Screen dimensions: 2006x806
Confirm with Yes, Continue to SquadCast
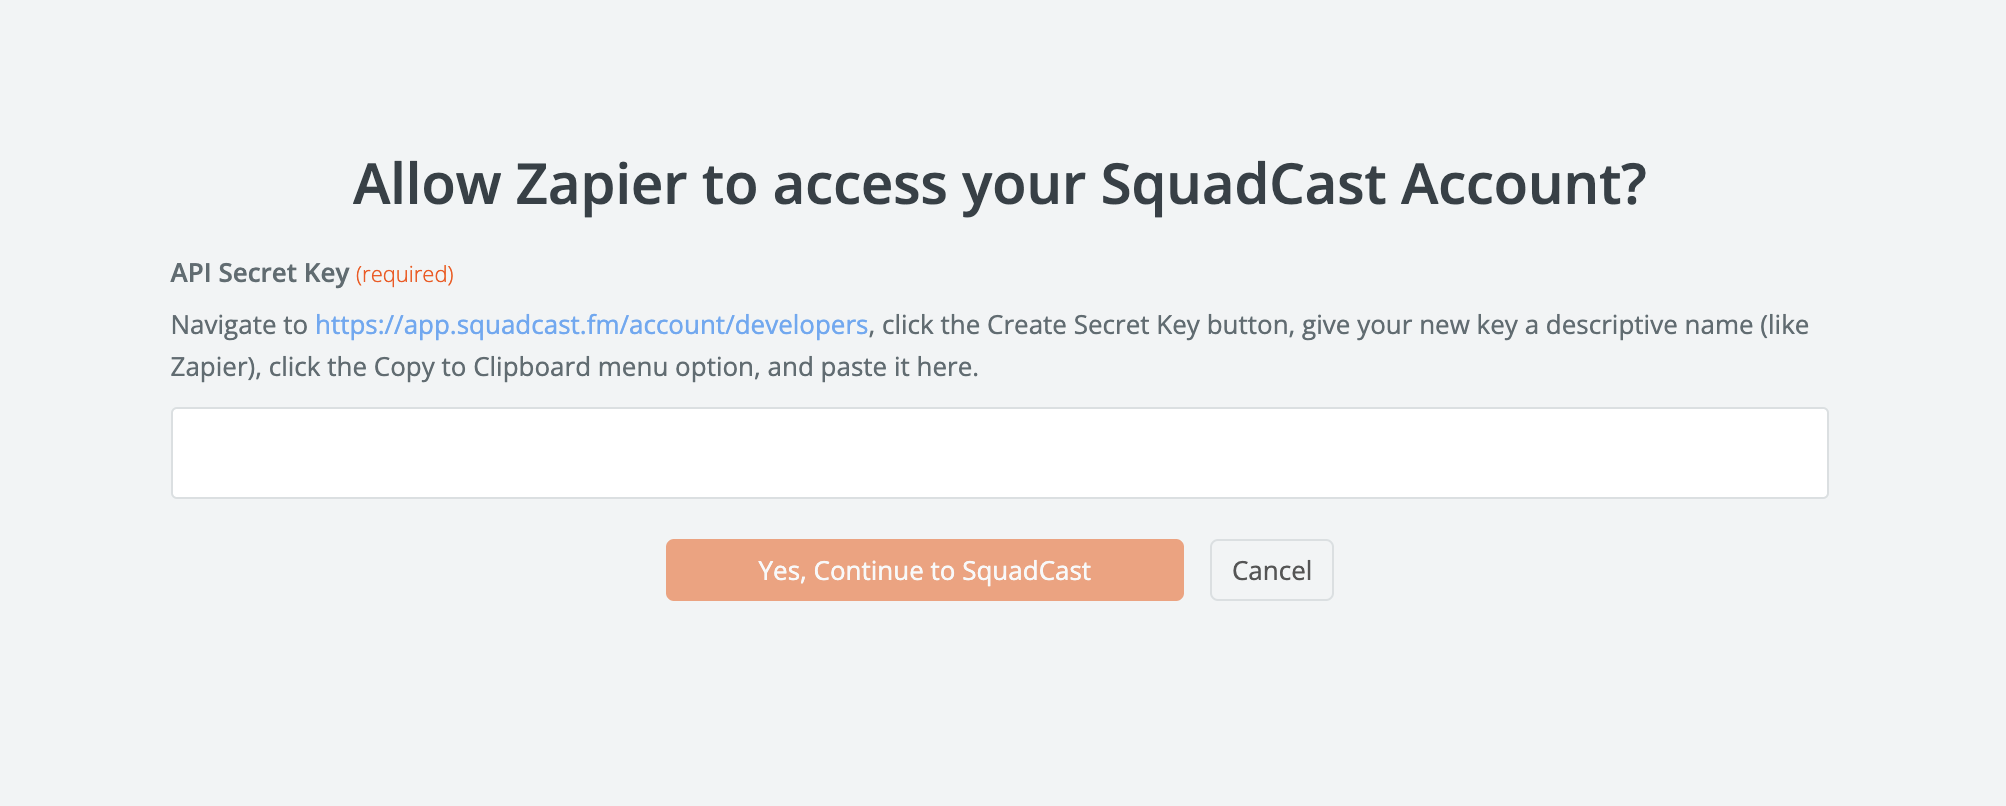tap(924, 570)
